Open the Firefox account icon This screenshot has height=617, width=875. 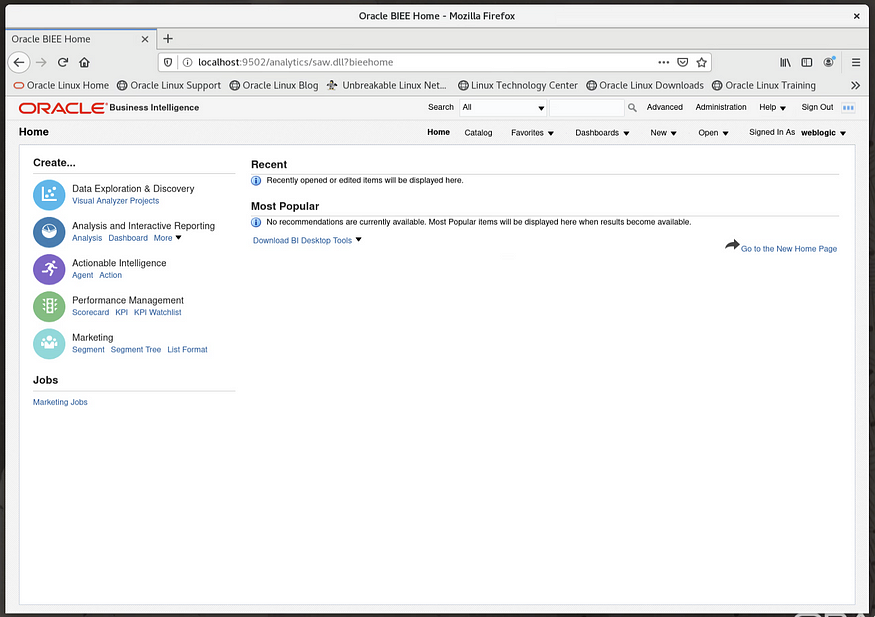[x=829, y=62]
